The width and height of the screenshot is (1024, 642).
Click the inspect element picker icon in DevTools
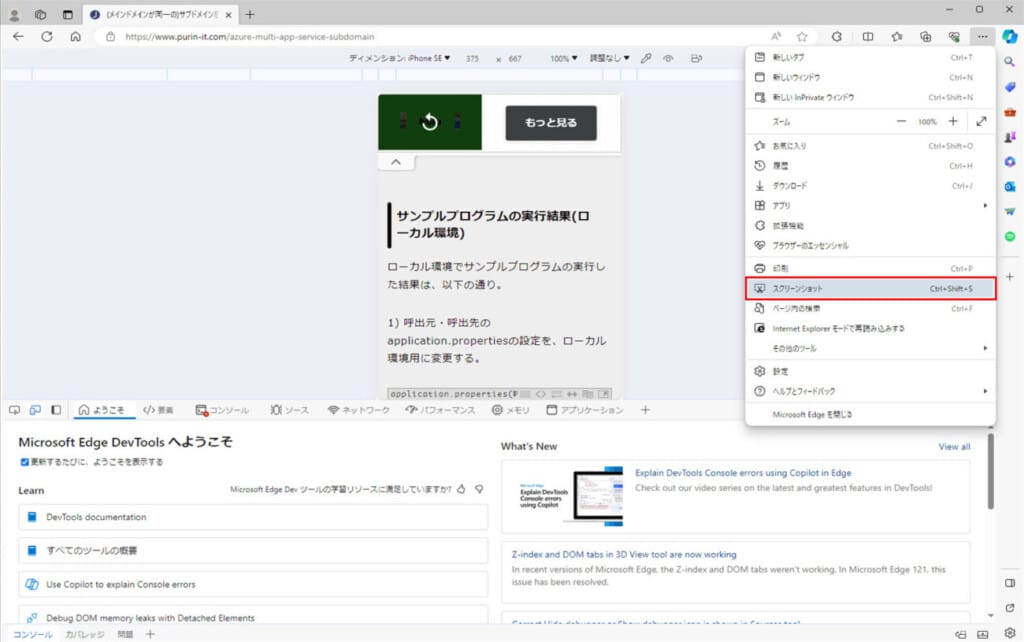point(14,410)
